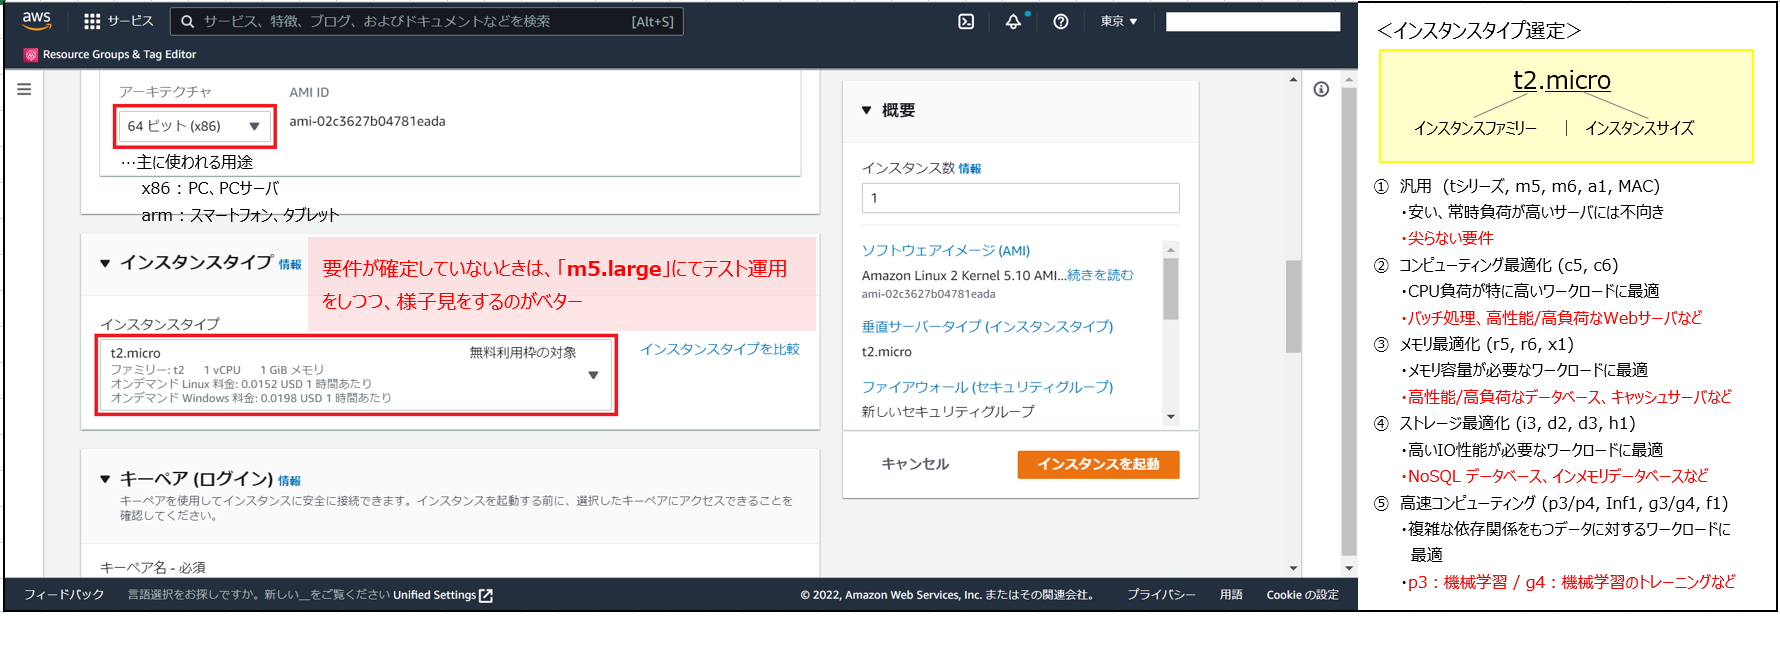Open the Tokyo region dropdown
This screenshot has width=1780, height=648.
(1119, 21)
